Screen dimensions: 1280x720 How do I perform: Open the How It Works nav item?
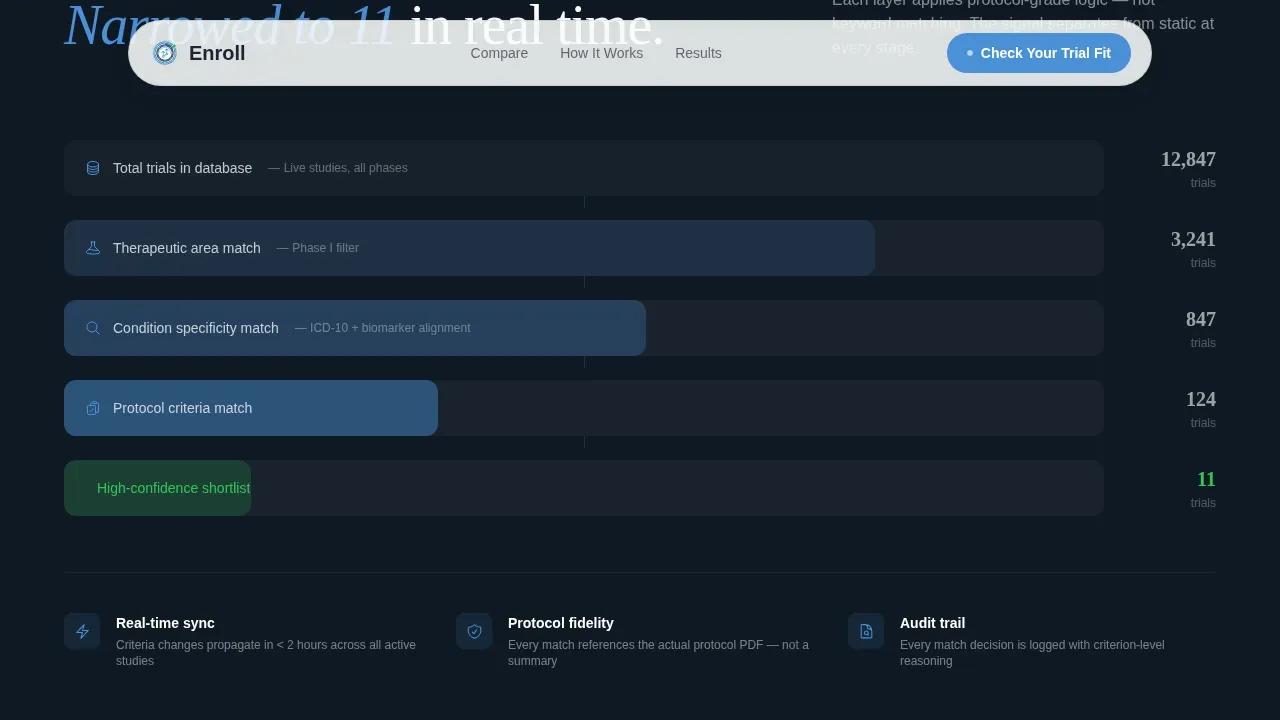tap(601, 53)
